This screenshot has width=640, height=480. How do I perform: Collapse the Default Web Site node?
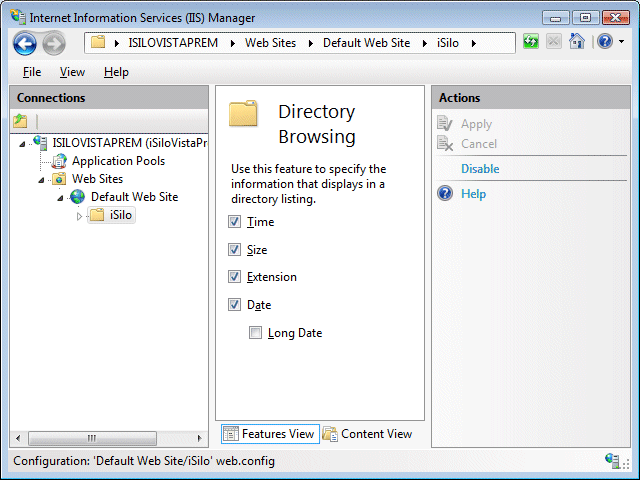61,198
